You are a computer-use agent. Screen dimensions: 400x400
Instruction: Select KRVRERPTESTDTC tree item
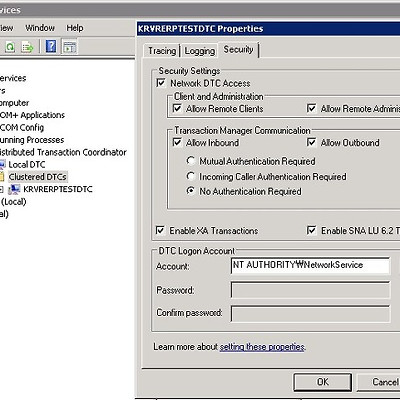[58, 189]
